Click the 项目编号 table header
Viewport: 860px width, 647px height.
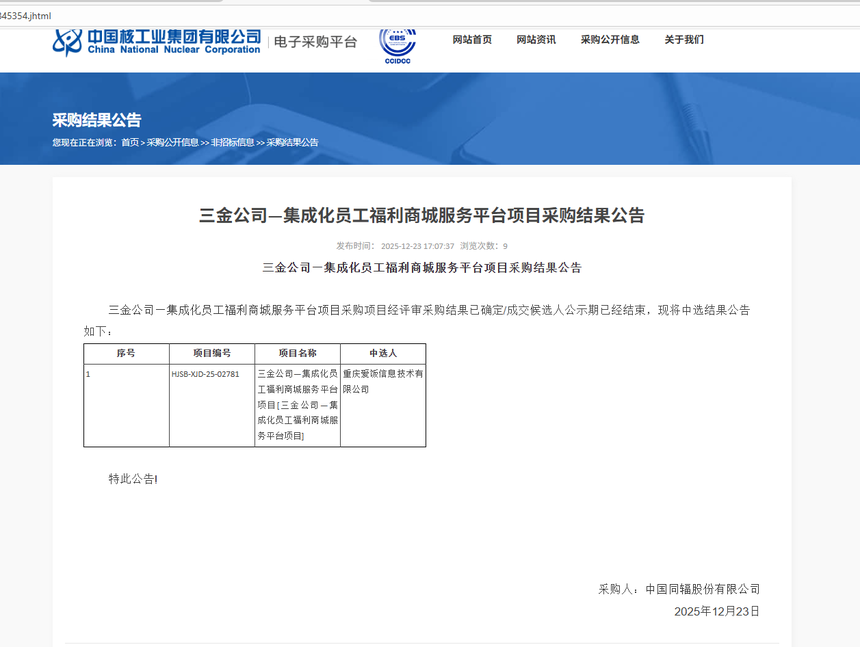pos(212,354)
